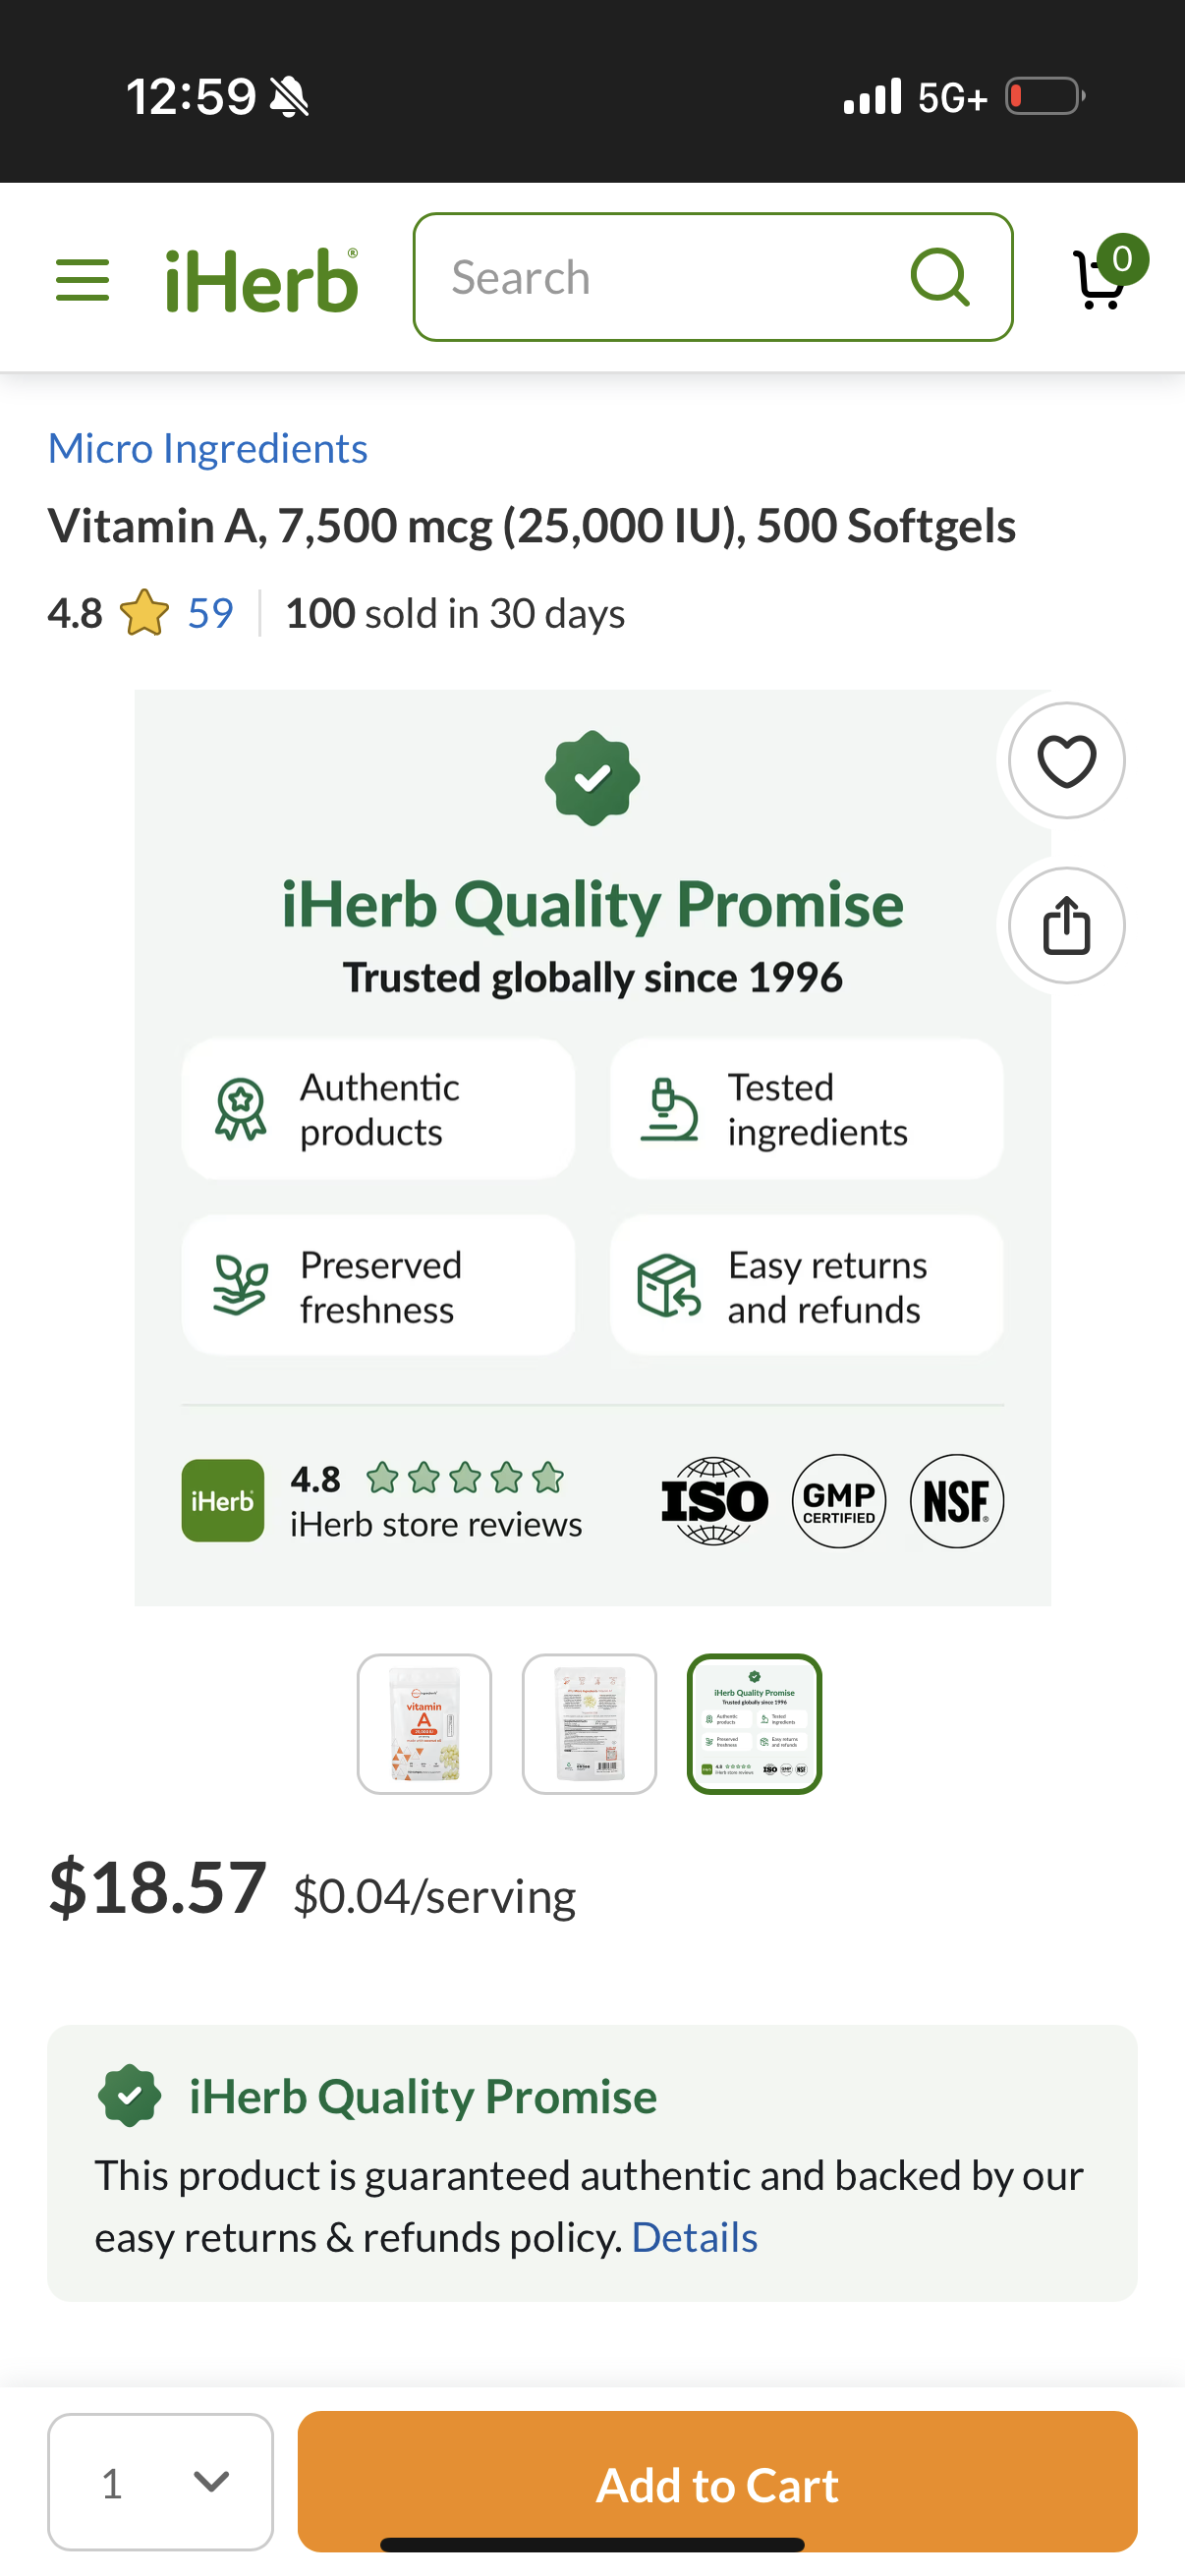Select the first product thumbnail
The width and height of the screenshot is (1185, 2576).
[x=424, y=1723]
